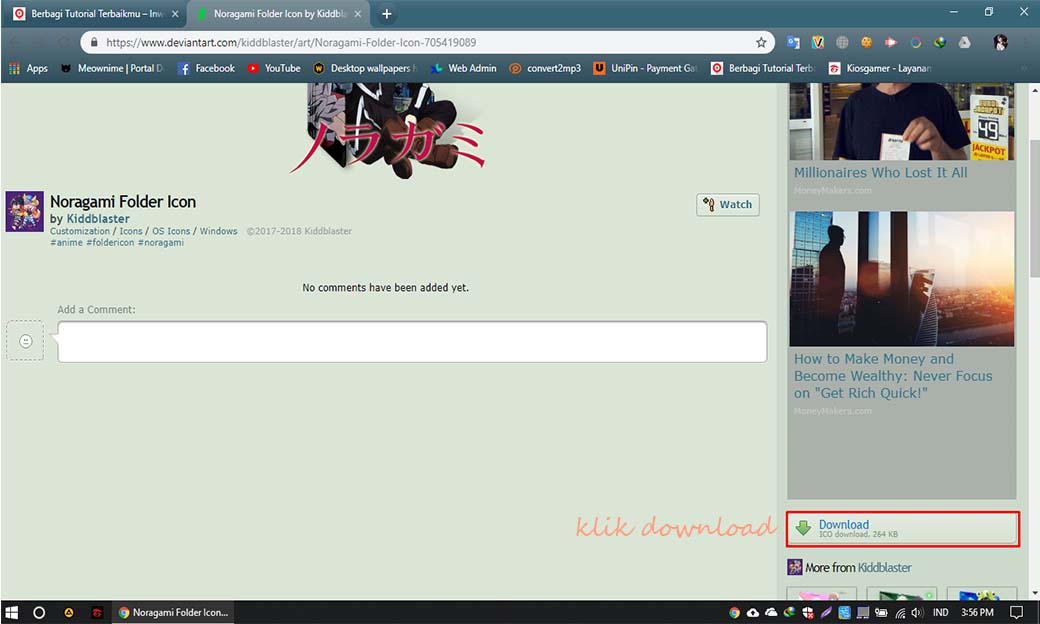Select the Noragami Folder Icon tab
This screenshot has width=1040, height=624.
point(279,14)
